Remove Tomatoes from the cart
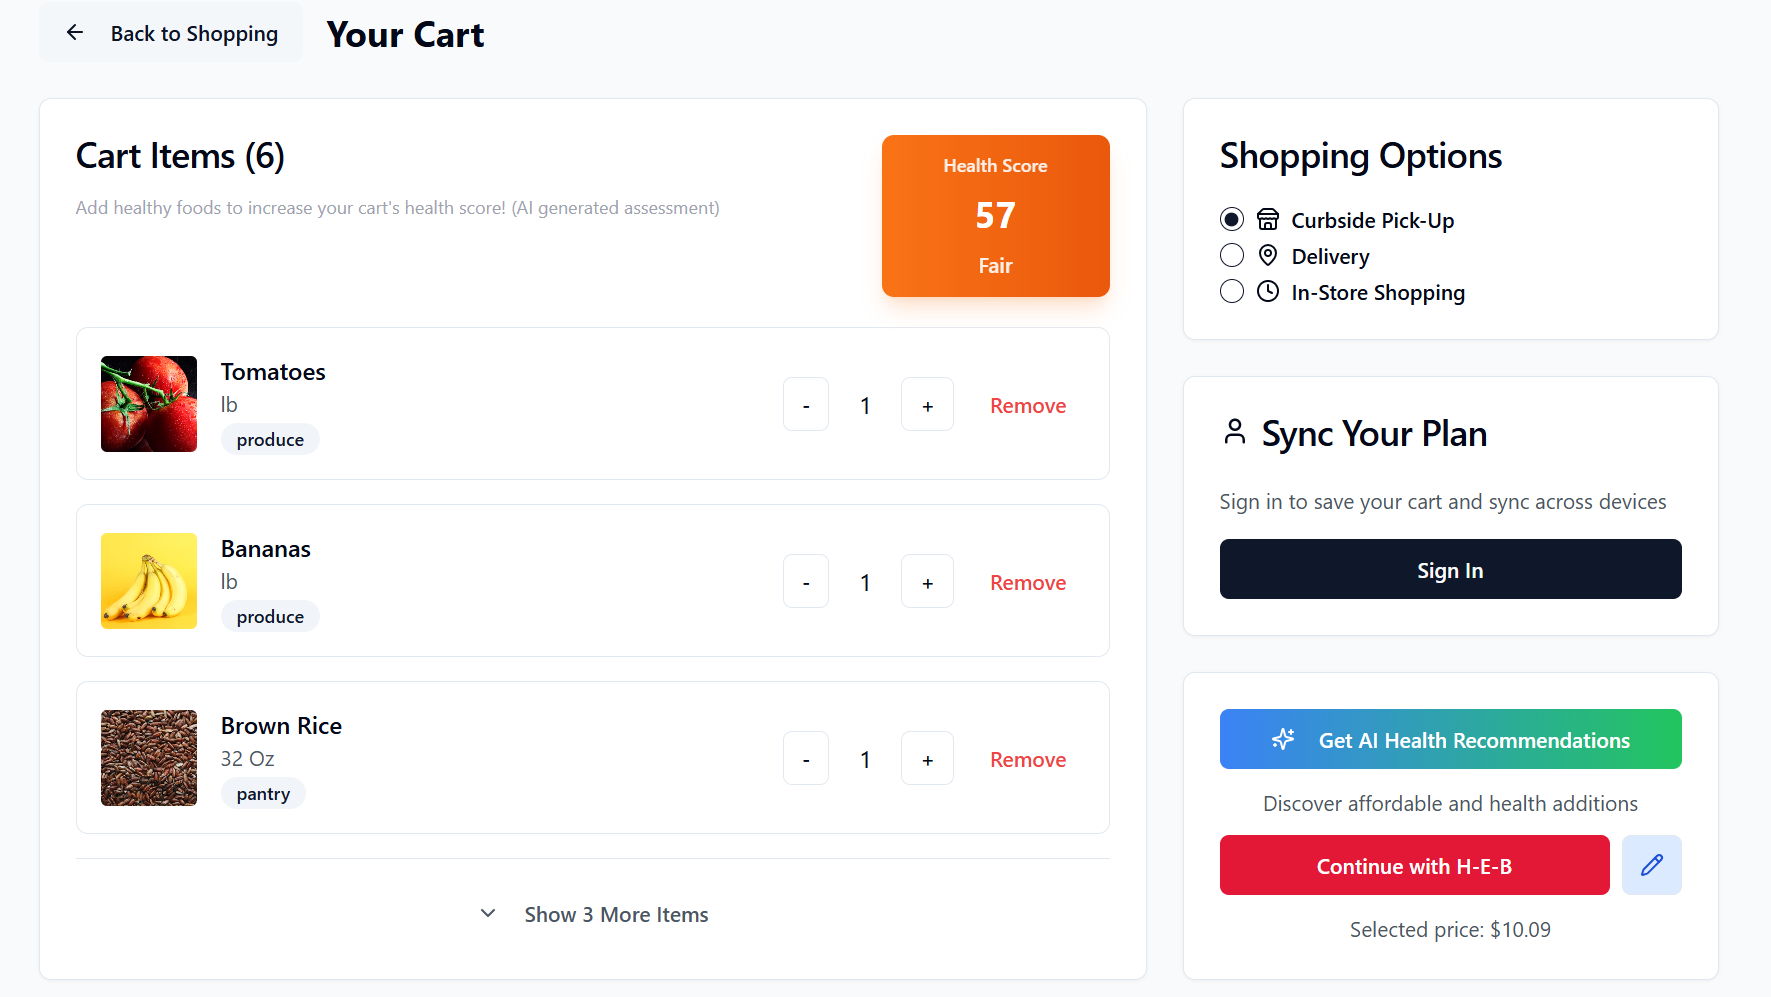The image size is (1771, 997). 1028,406
